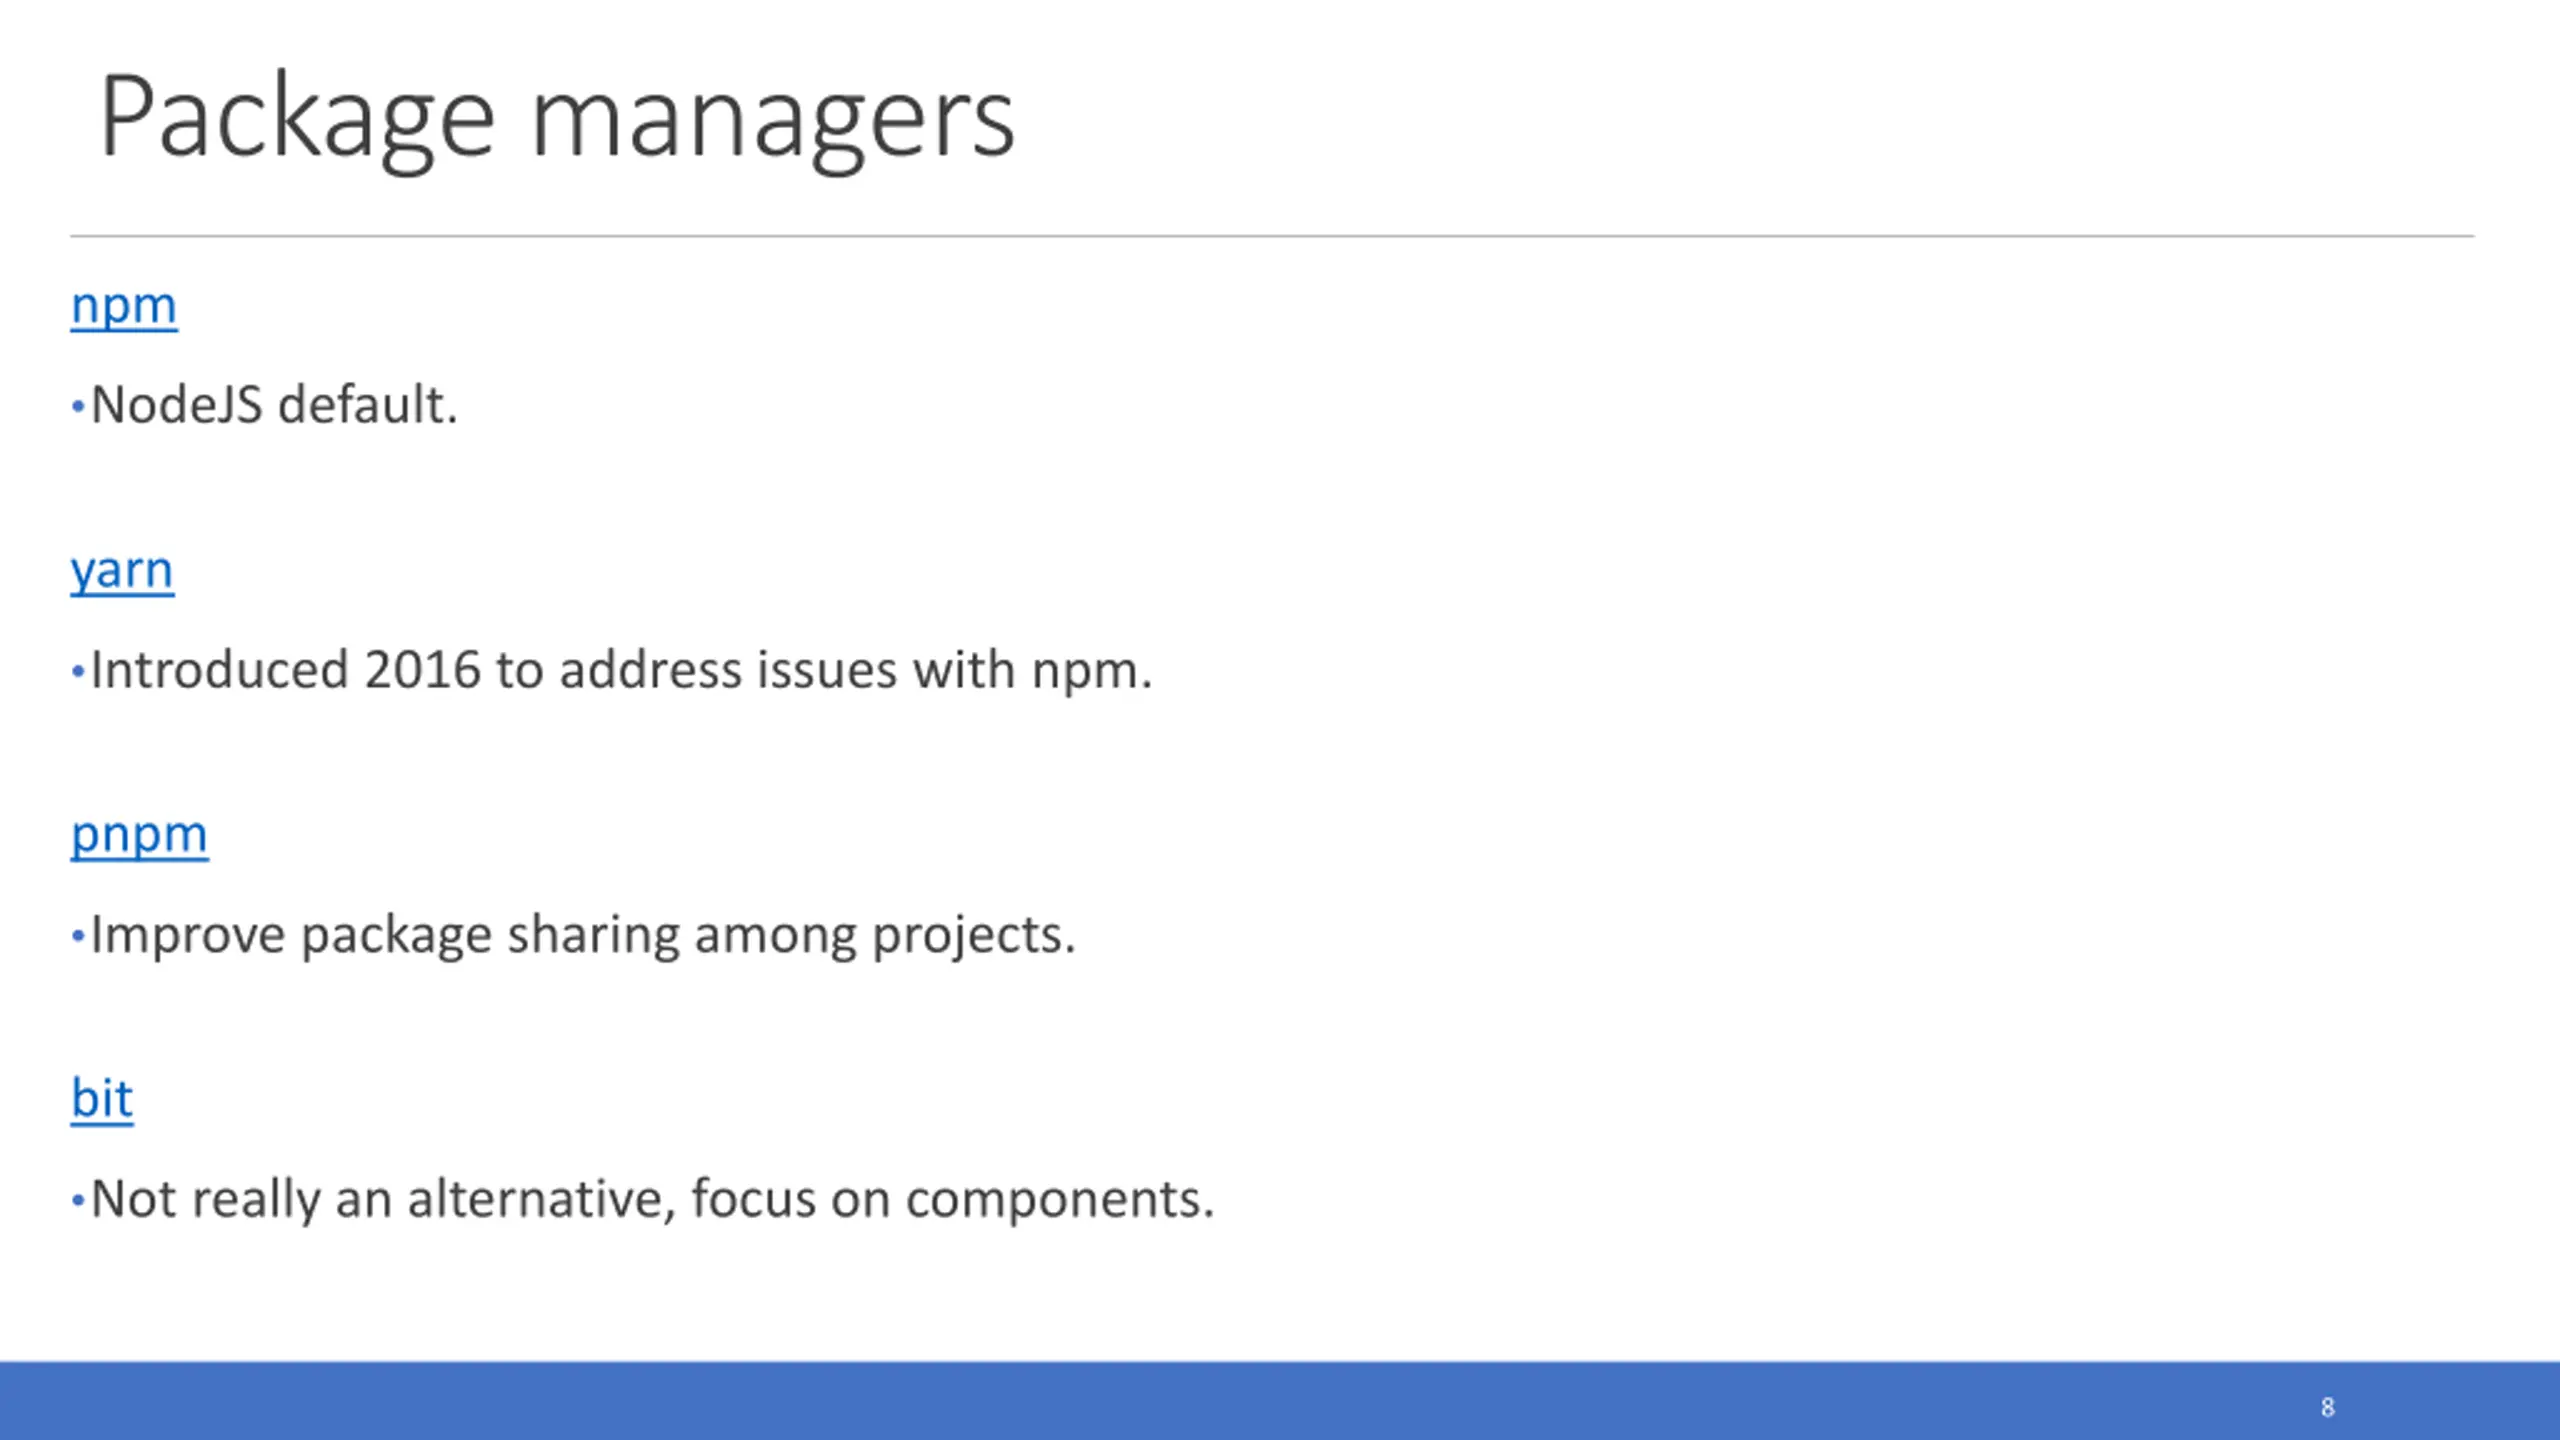Click the blue footer bar
Screen dimensions: 2560x1440
tap(1280, 1401)
